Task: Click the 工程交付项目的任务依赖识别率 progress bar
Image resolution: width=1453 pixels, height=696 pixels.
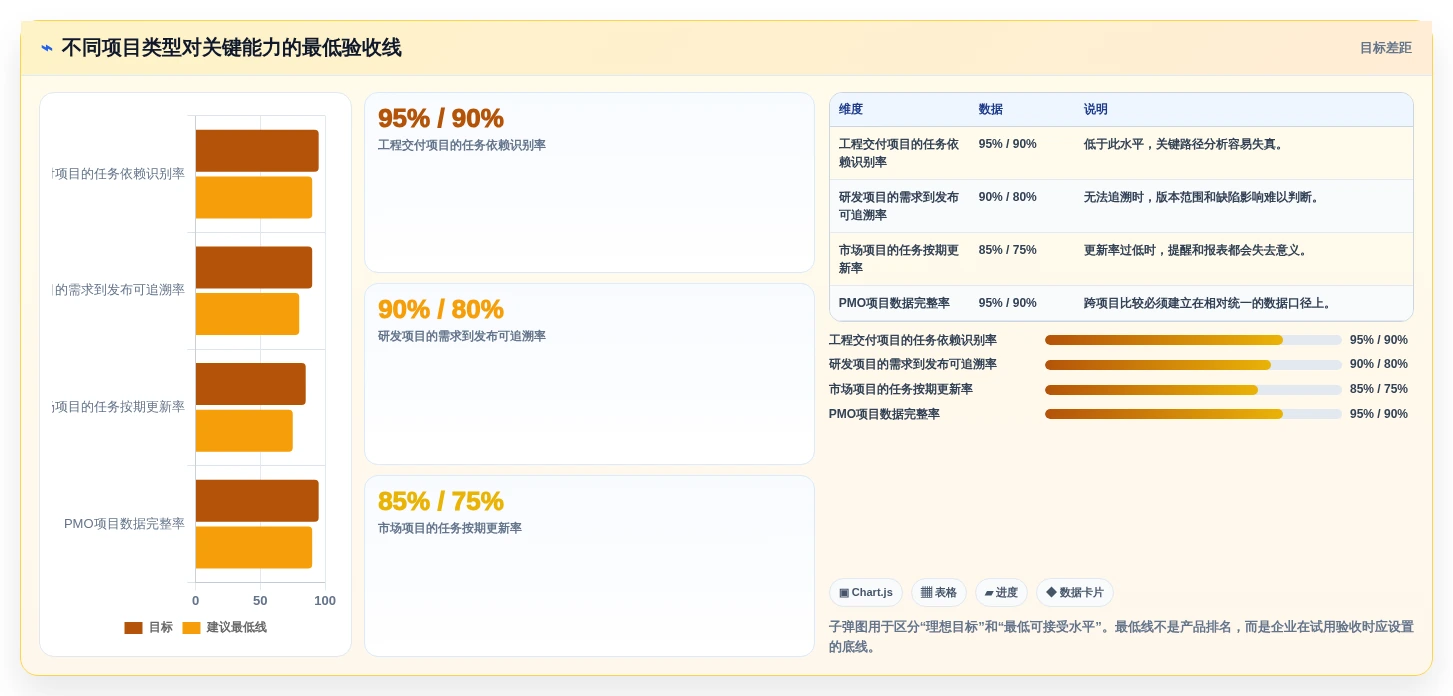Action: pos(1193,340)
